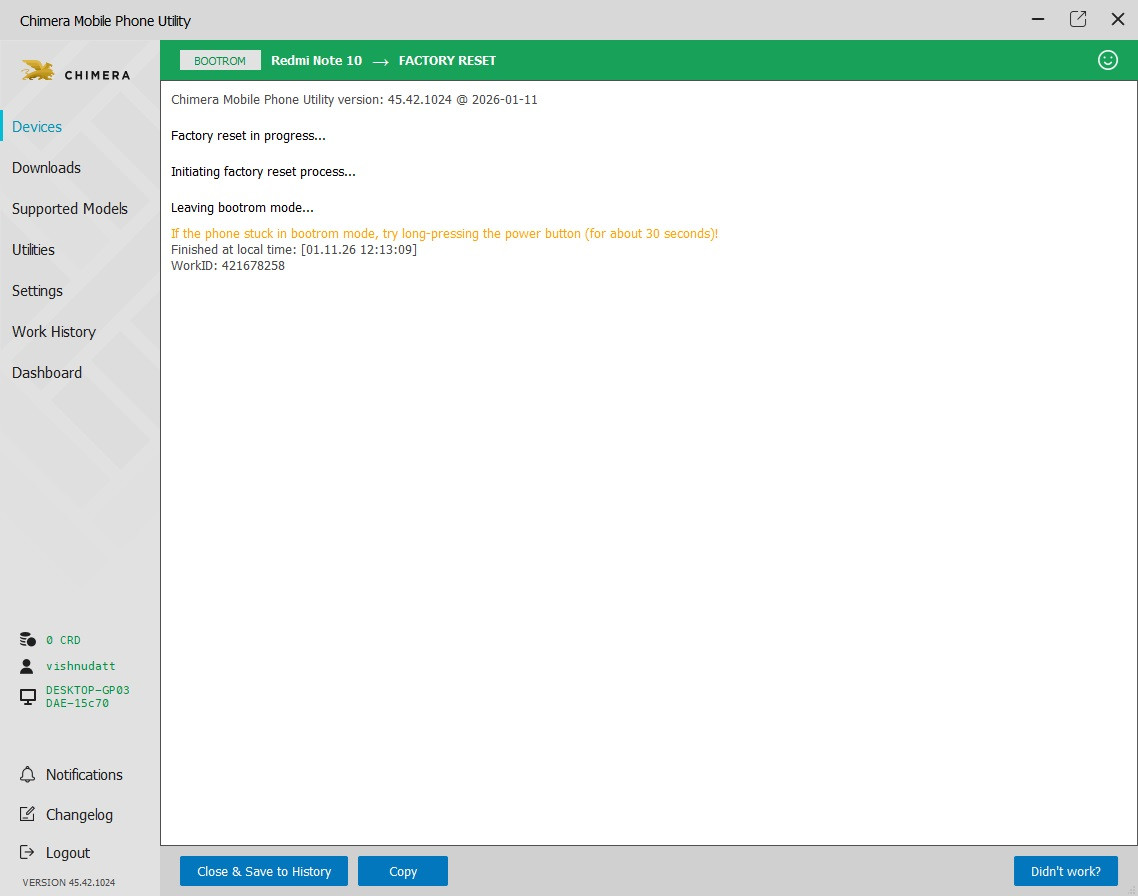Image resolution: width=1138 pixels, height=896 pixels.
Task: Open the Devices section
Action: pyautogui.click(x=37, y=126)
